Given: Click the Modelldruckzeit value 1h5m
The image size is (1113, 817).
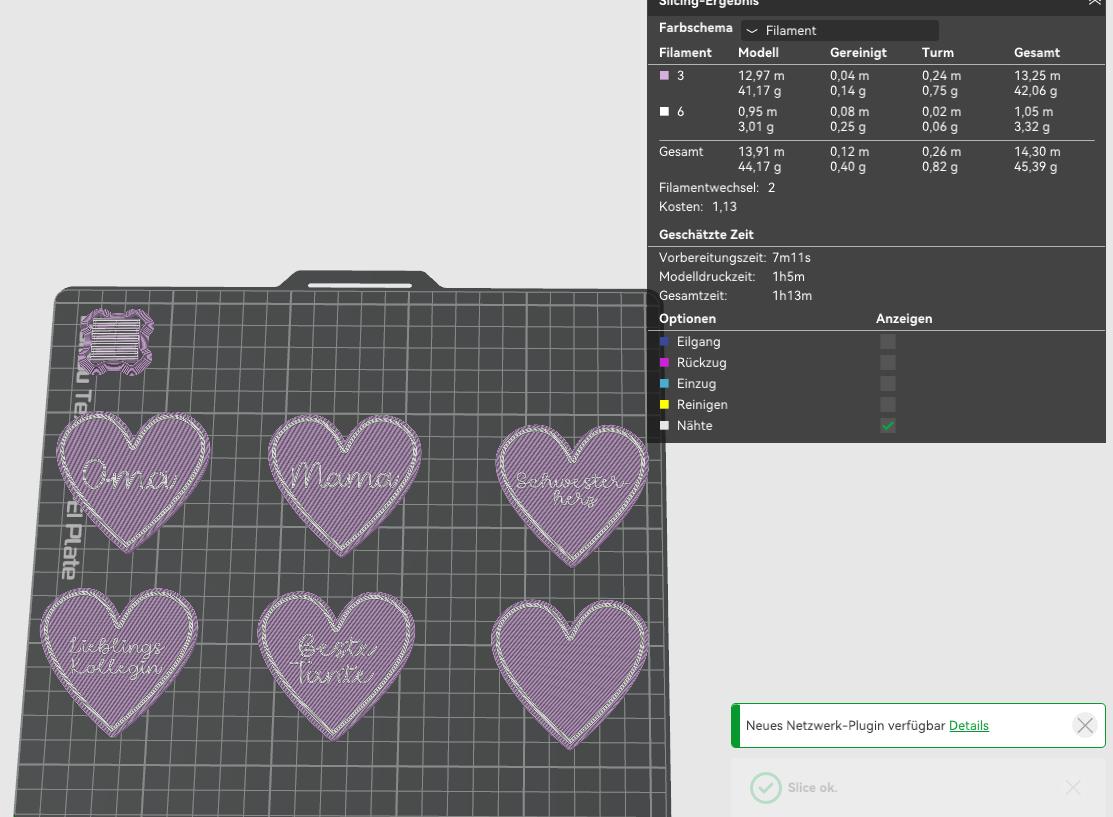Looking at the screenshot, I should tap(789, 277).
